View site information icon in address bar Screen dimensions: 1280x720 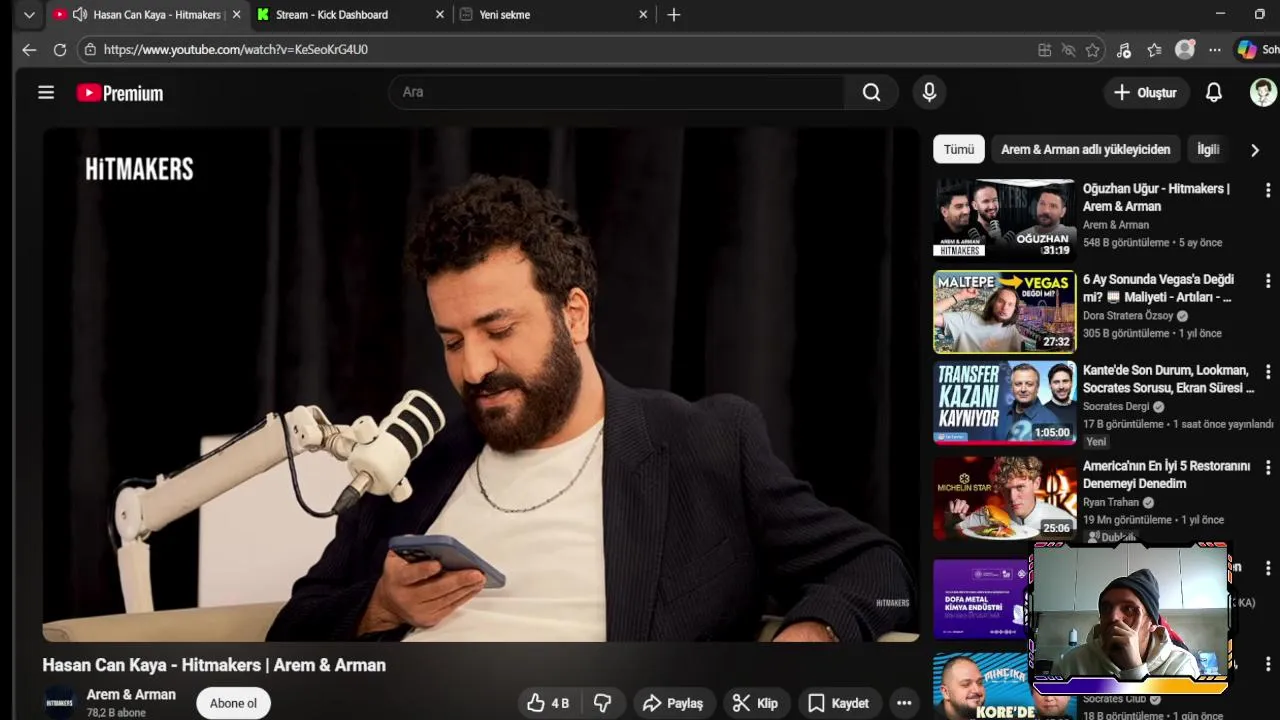[x=90, y=49]
